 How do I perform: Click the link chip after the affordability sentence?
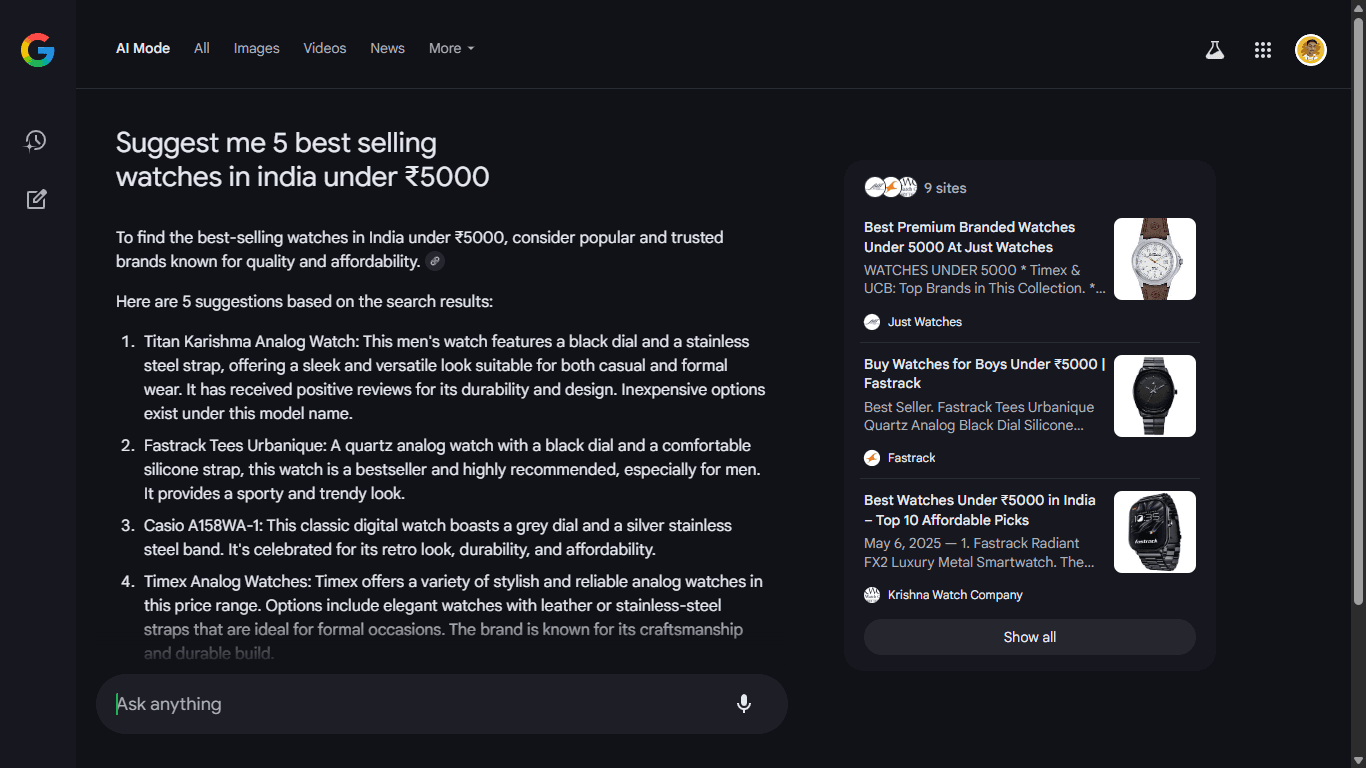tap(435, 262)
